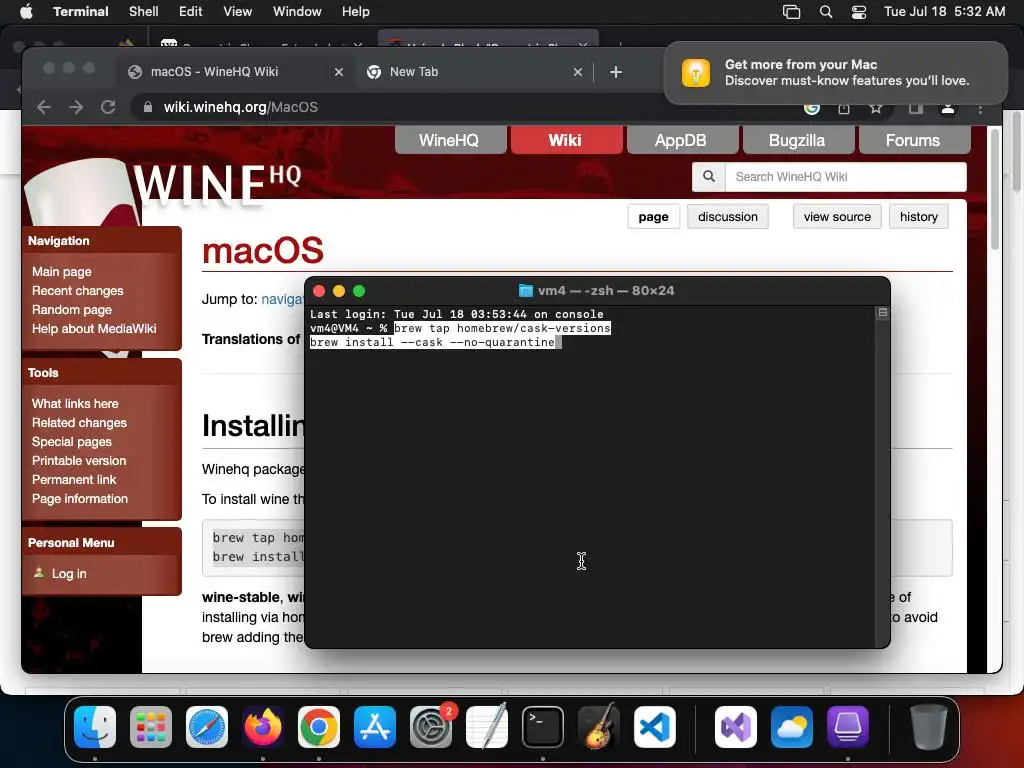The image size is (1024, 768).
Task: Open the Help menu
Action: point(355,12)
